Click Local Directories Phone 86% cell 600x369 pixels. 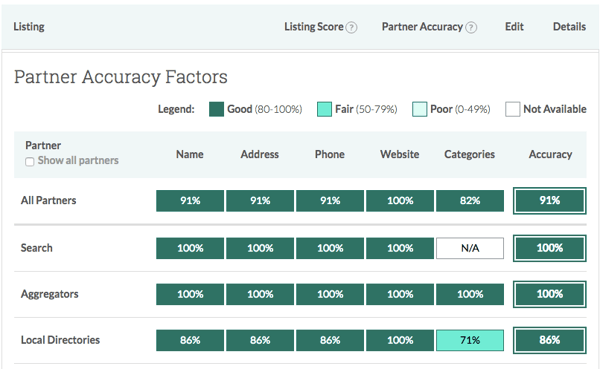coord(330,340)
